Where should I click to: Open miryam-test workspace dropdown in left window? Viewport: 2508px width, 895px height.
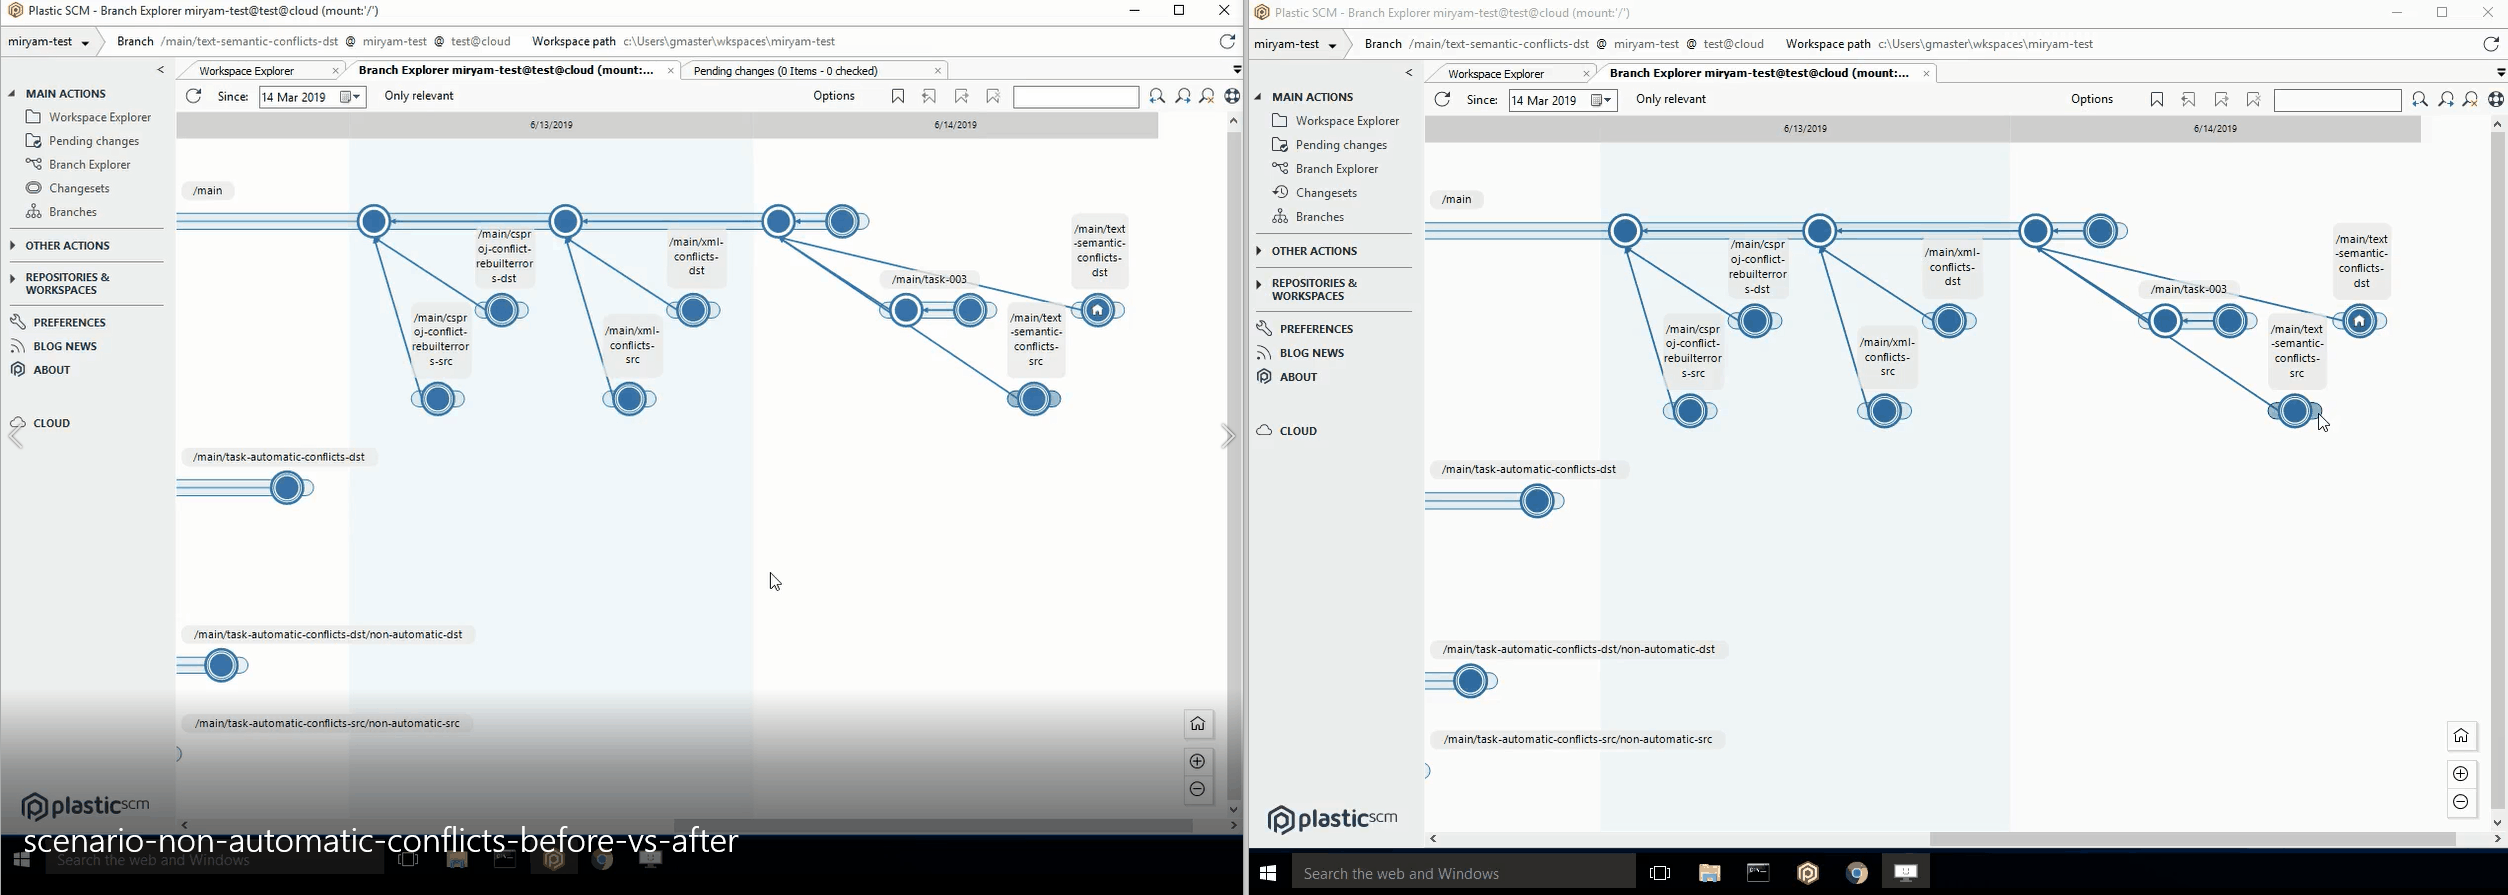click(x=49, y=43)
